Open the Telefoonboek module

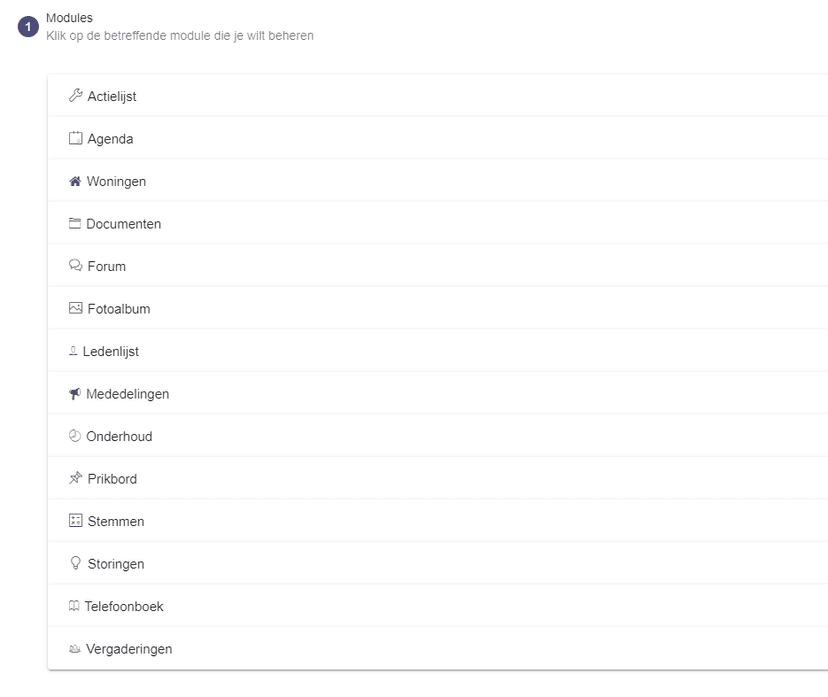125,606
